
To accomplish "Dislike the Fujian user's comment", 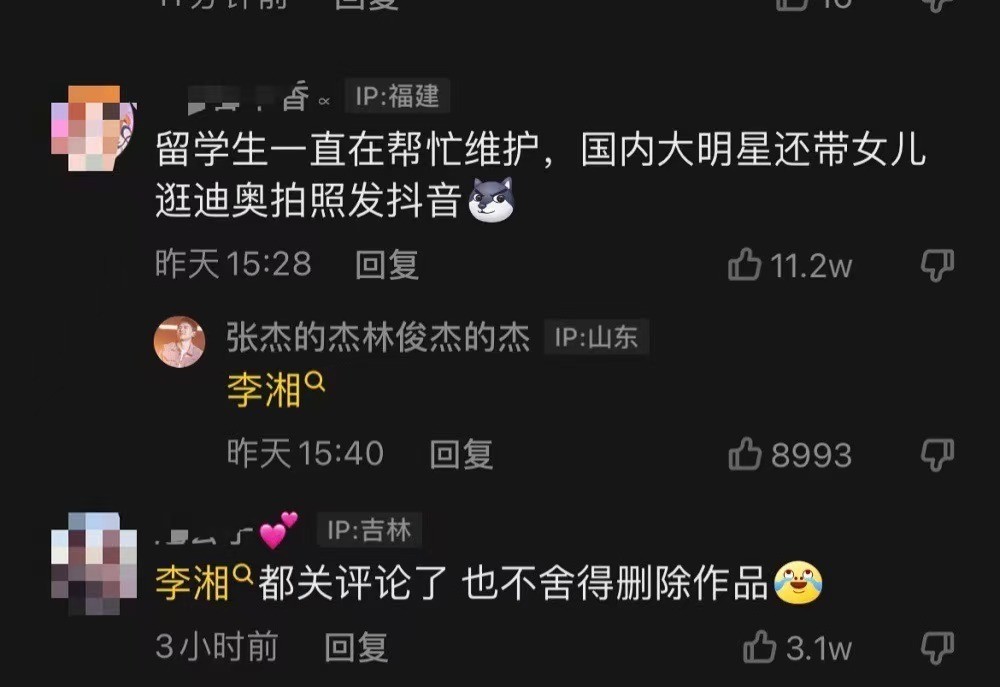I will point(937,265).
